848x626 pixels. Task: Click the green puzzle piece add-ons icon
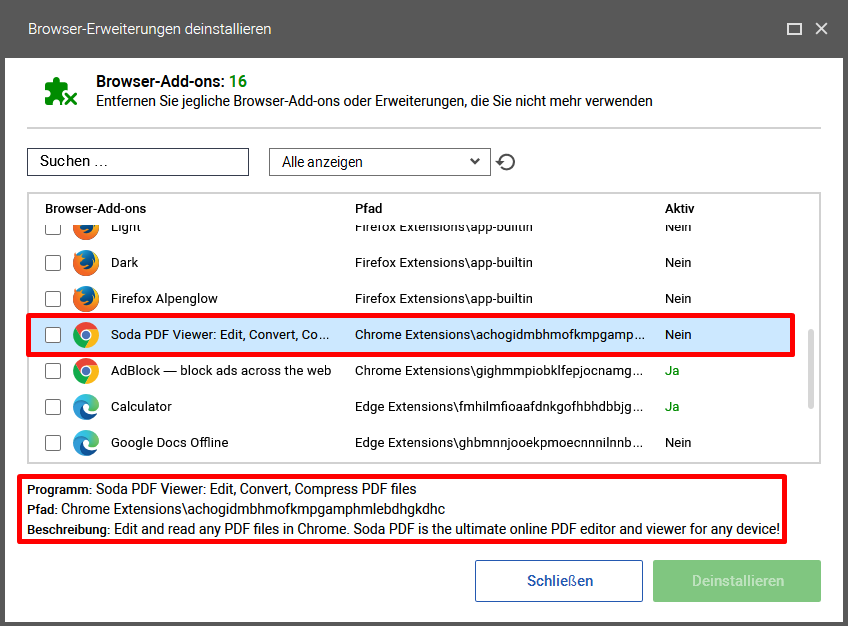tap(61, 92)
